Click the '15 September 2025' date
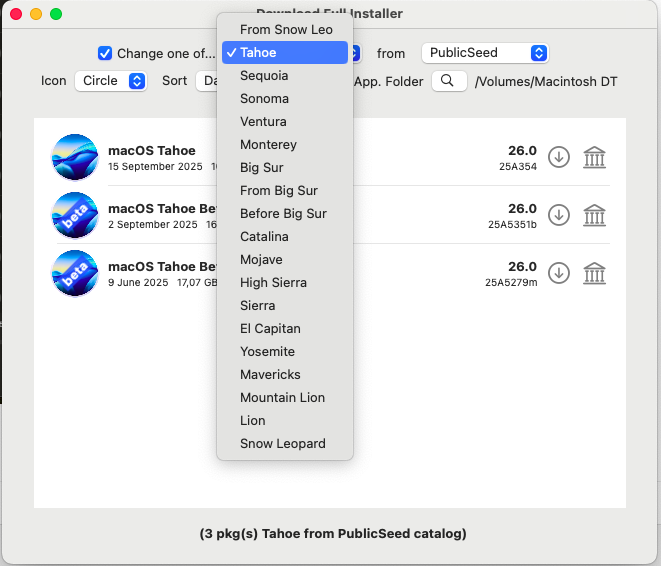 [155, 166]
